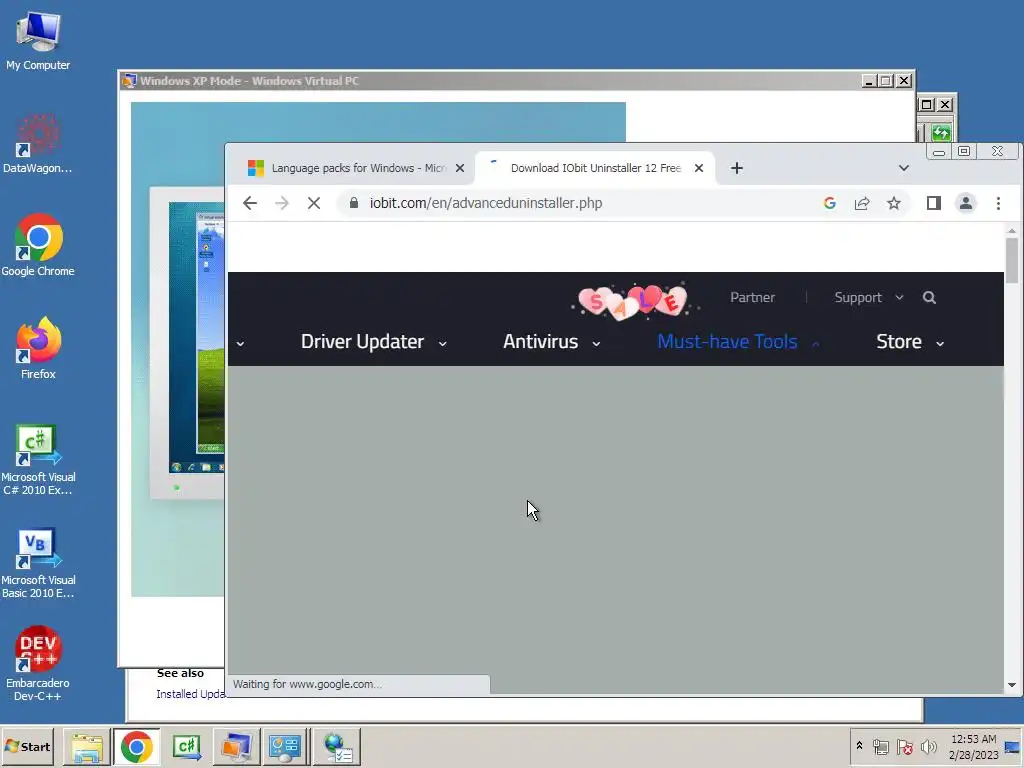This screenshot has width=1024, height=768.
Task: Expand the Antivirus menu
Action: point(551,342)
